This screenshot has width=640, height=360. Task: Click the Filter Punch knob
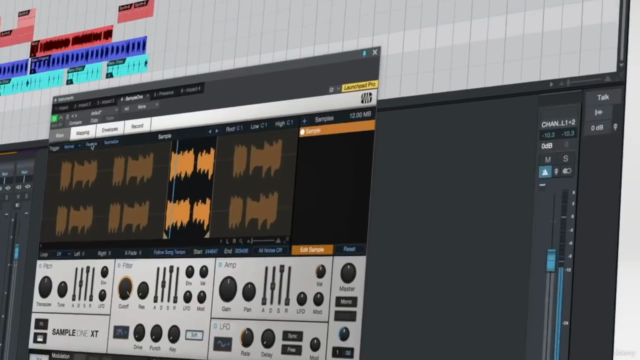coord(156,333)
